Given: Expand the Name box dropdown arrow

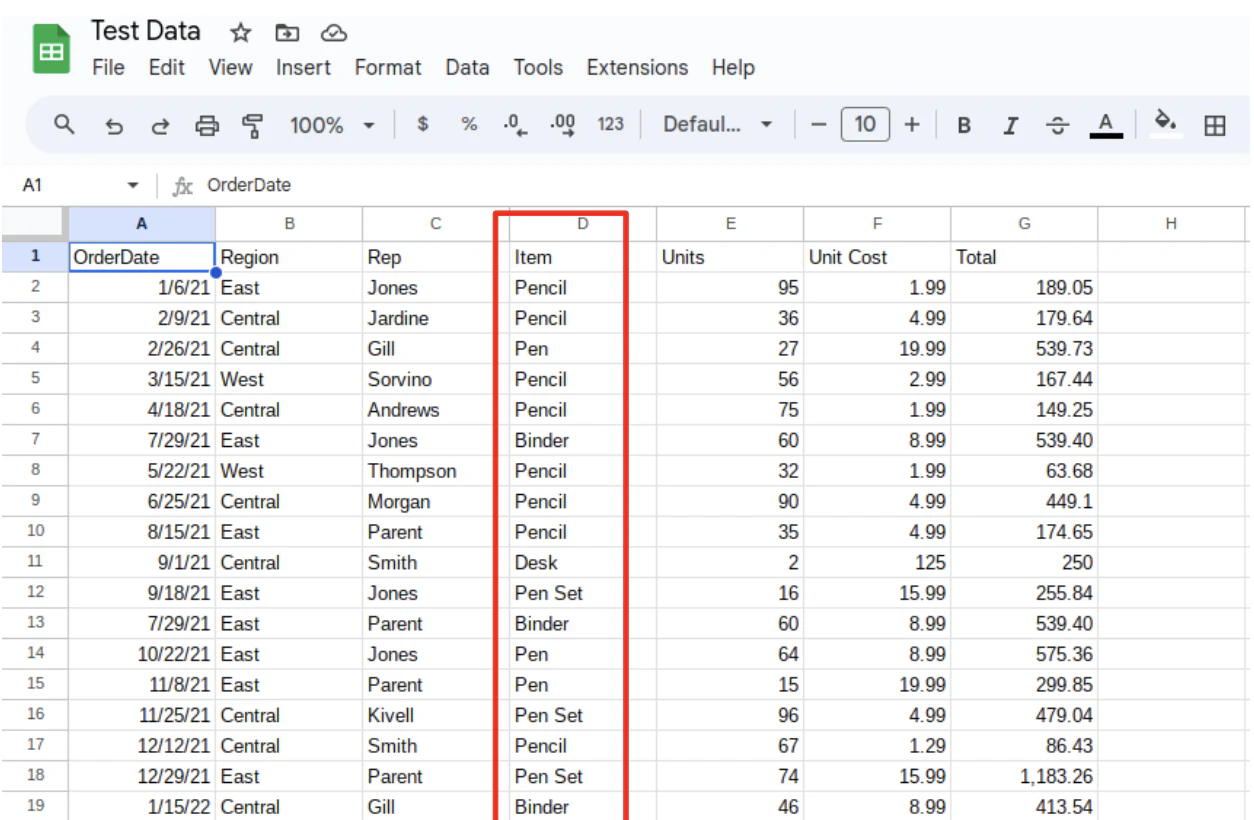Looking at the screenshot, I should pos(133,186).
